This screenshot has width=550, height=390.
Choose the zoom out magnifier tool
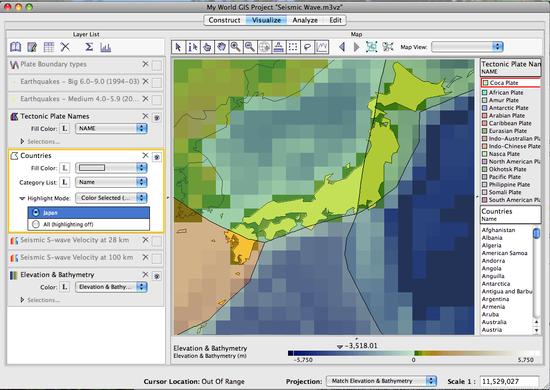point(250,47)
